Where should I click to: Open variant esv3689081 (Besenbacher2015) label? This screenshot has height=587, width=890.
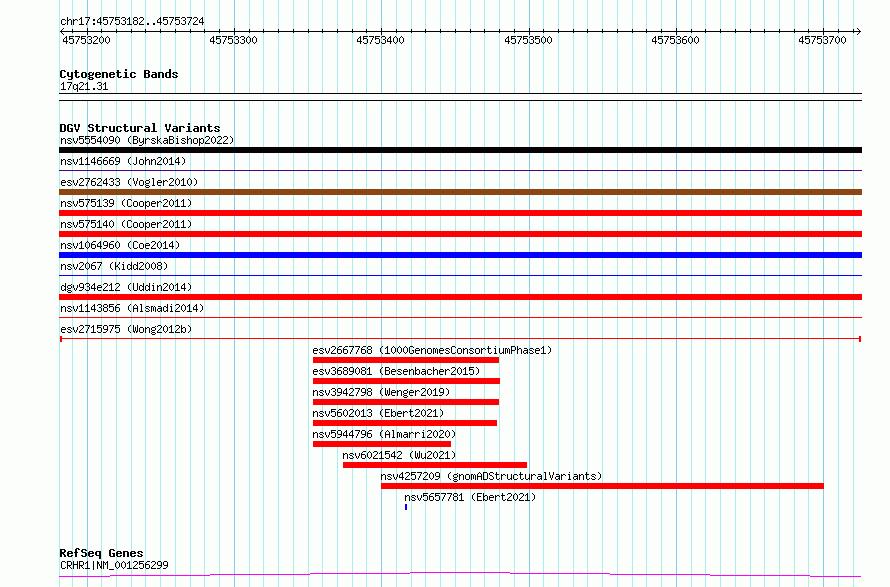396,371
